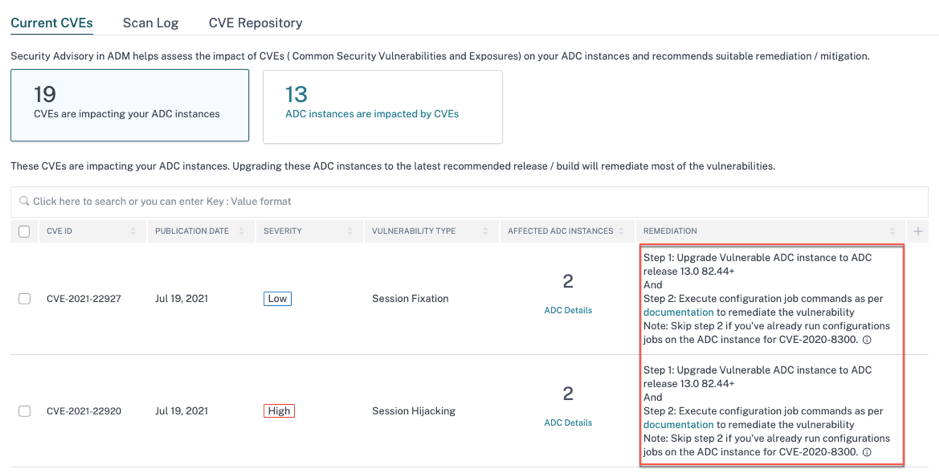Click affected count 2 for Session Hijacking
Screen dimensions: 939x472
(568, 394)
